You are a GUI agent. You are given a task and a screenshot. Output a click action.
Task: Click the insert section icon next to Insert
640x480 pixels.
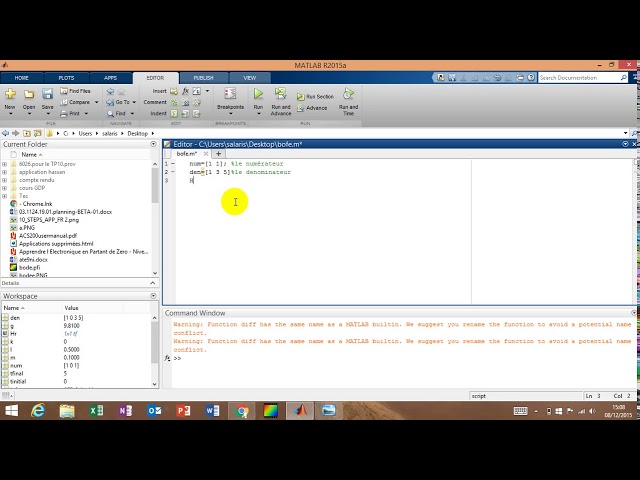tap(174, 91)
